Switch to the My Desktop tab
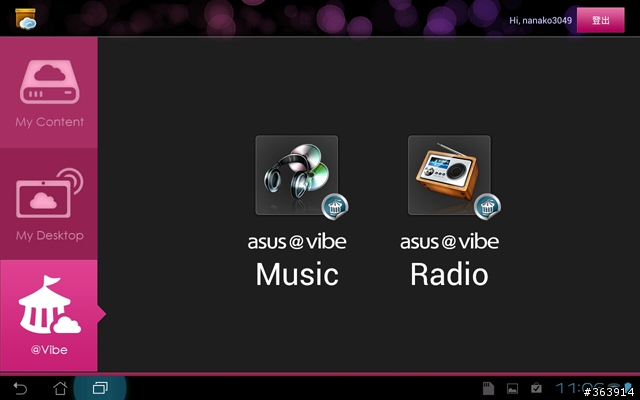This screenshot has height=400, width=640. [49, 204]
